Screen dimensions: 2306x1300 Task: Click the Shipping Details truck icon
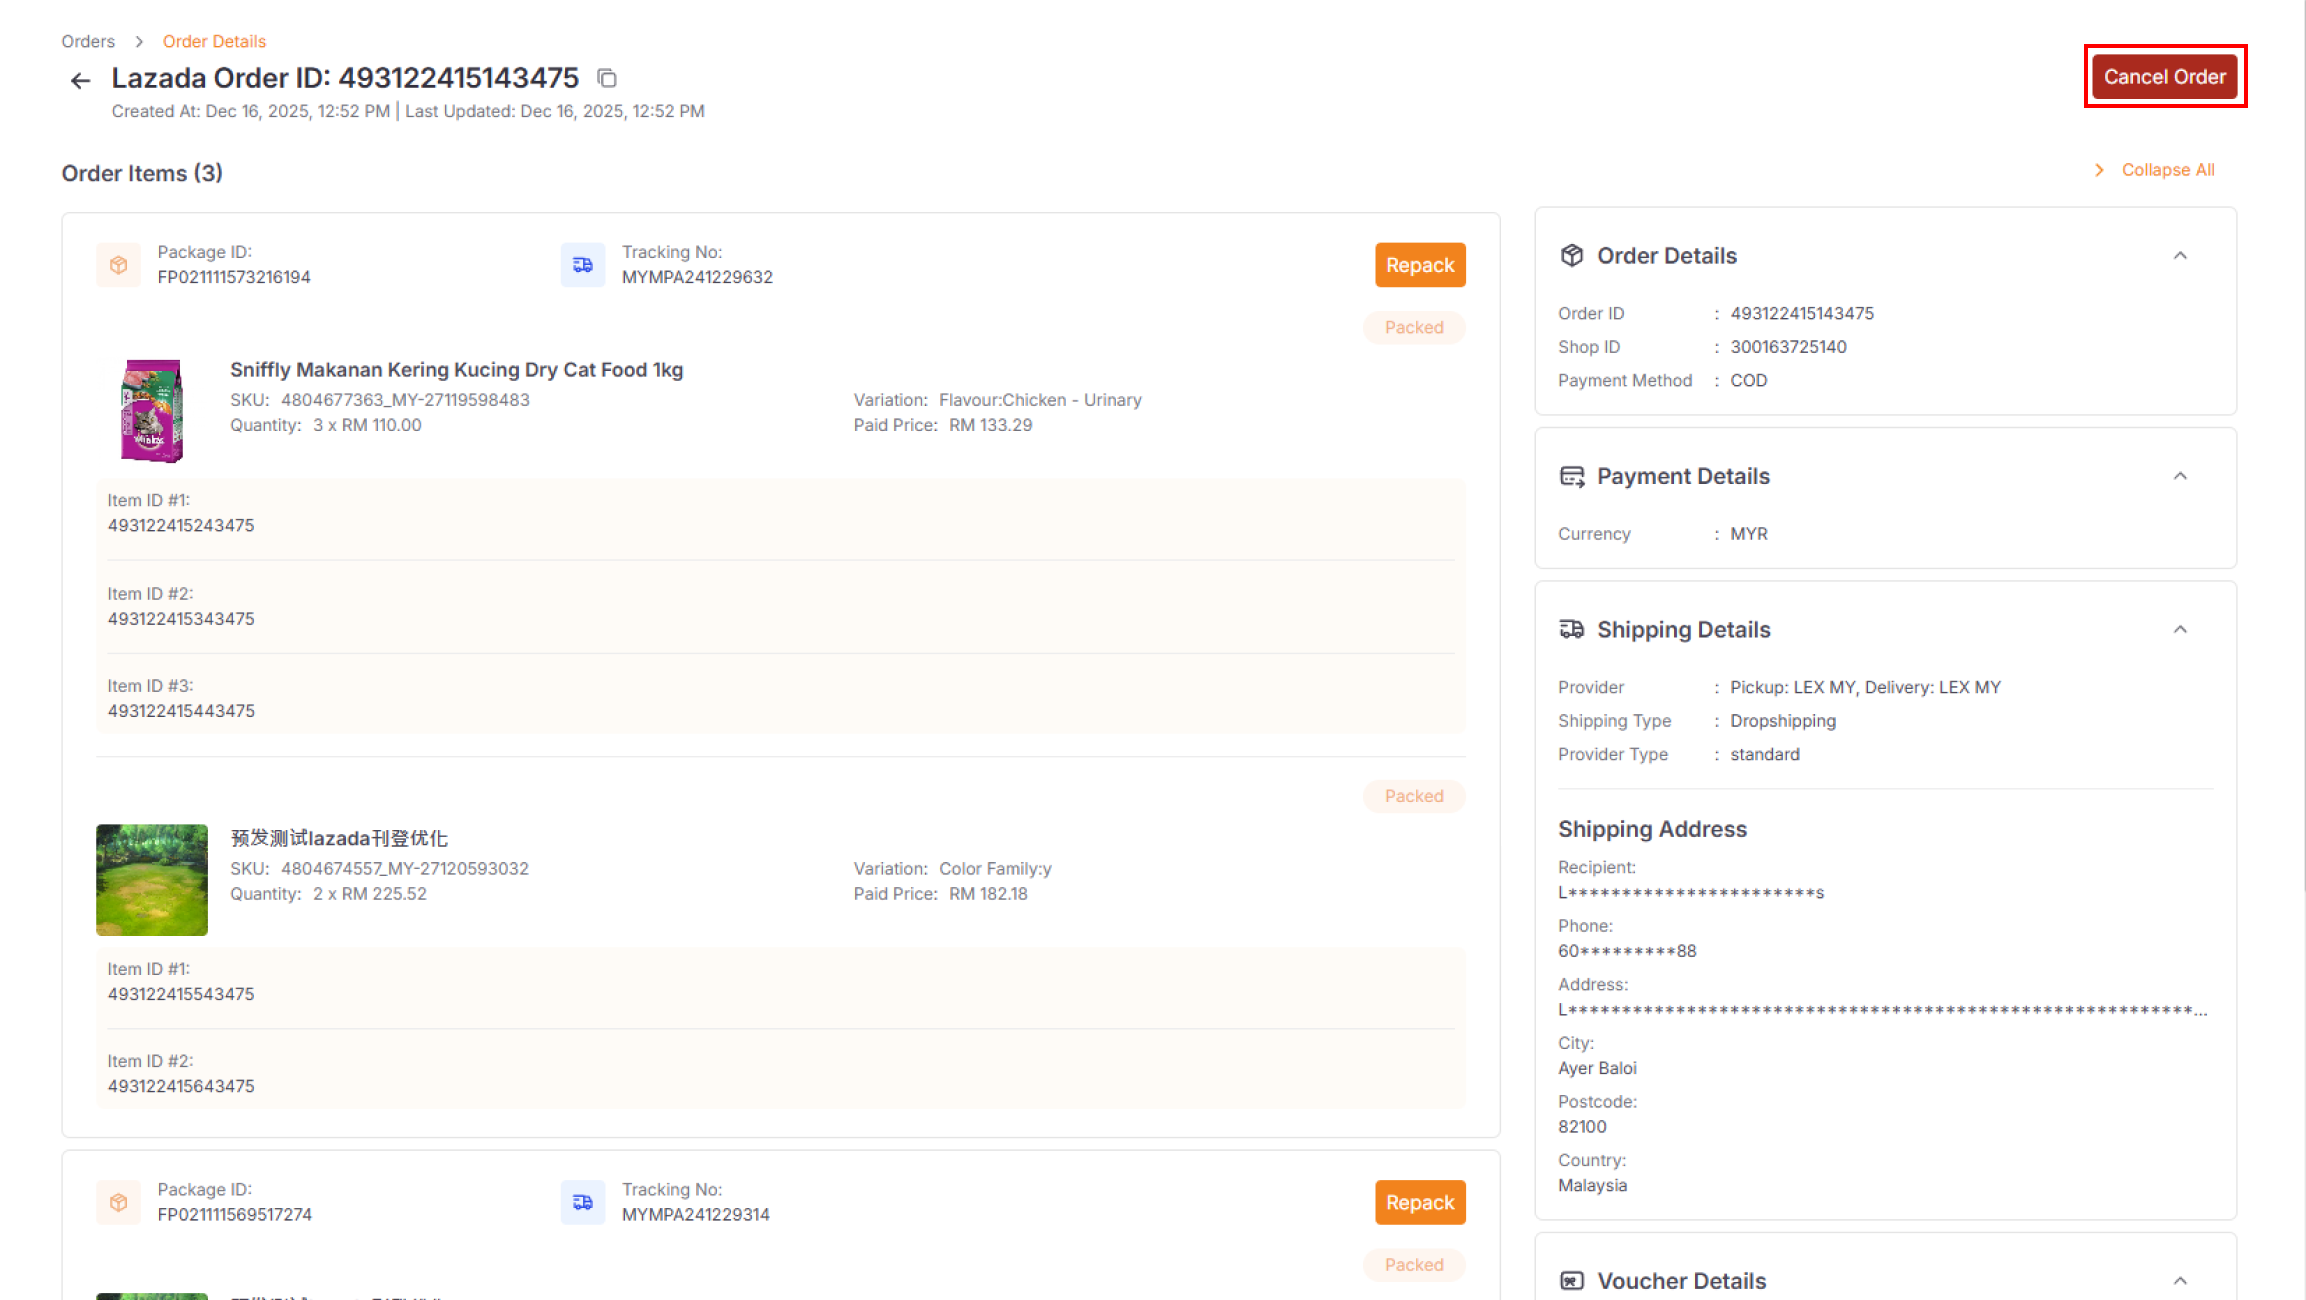point(1571,629)
